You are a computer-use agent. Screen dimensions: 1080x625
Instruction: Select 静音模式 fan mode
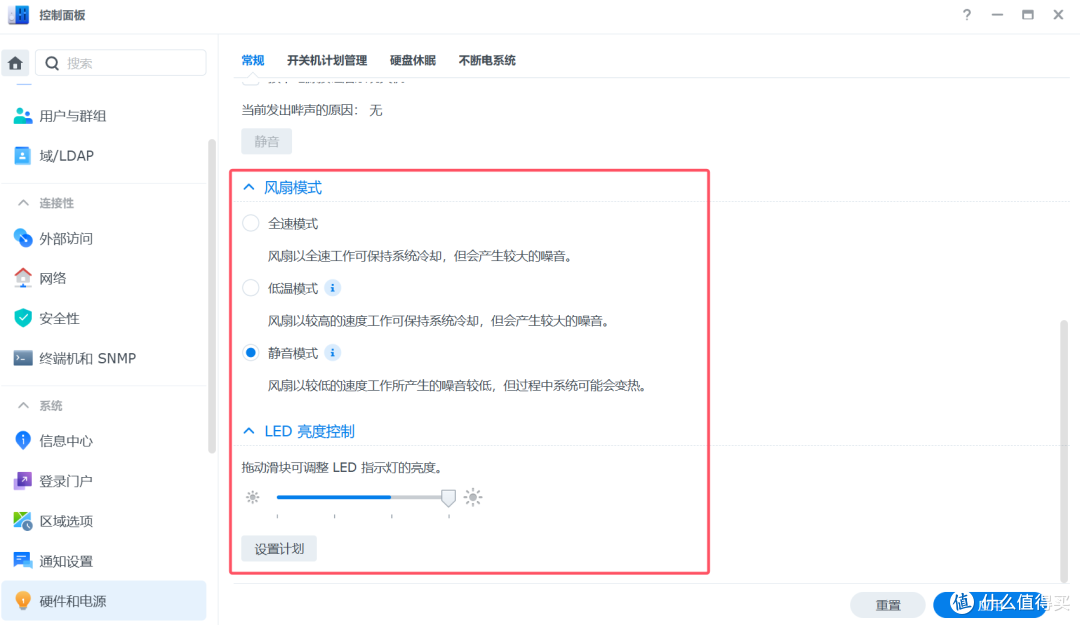(250, 352)
